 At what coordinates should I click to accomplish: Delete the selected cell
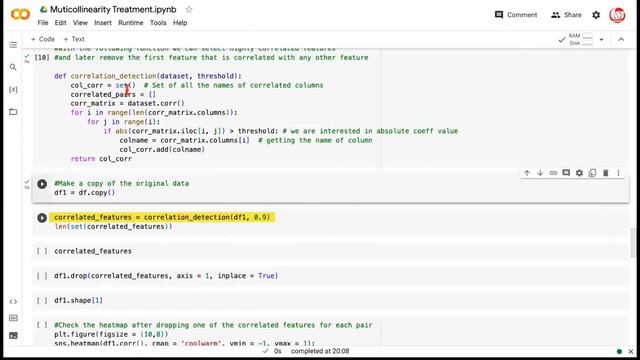point(606,173)
